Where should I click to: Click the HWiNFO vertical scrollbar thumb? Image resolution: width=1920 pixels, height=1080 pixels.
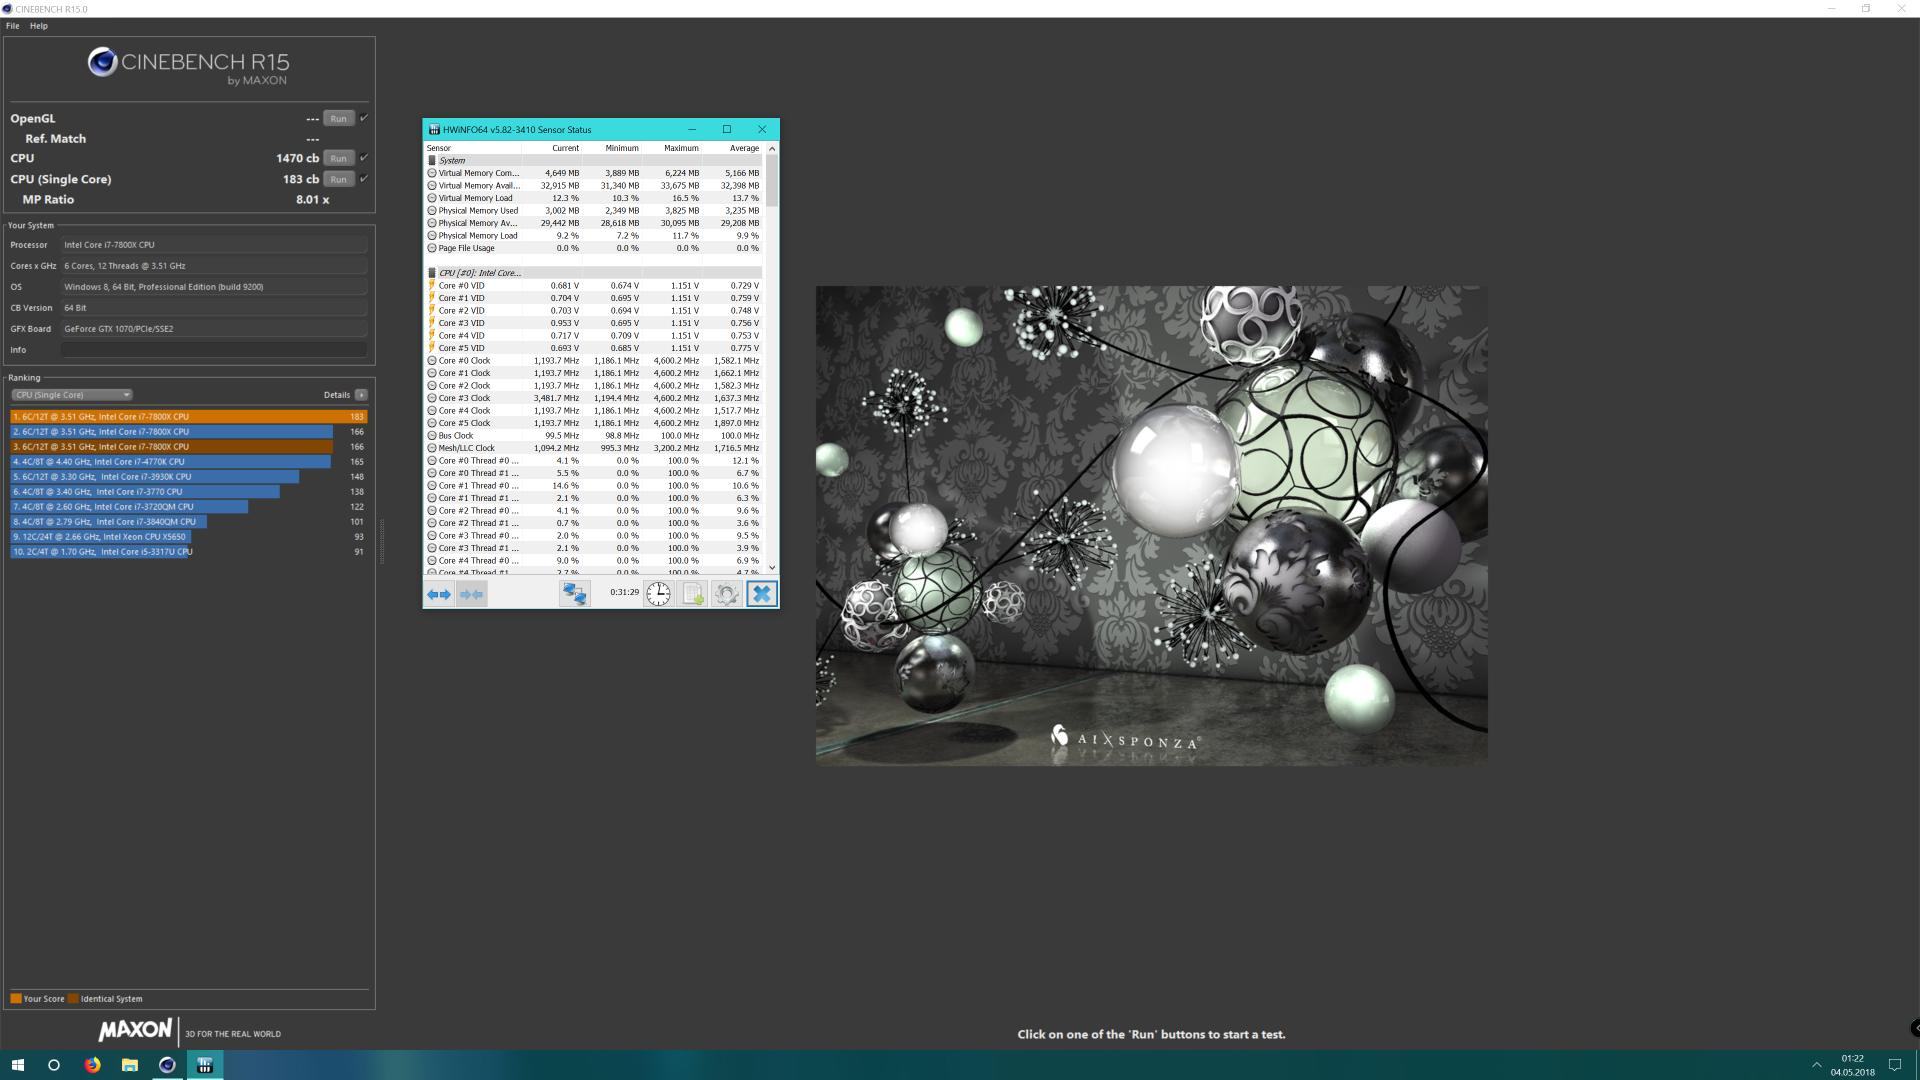772,182
